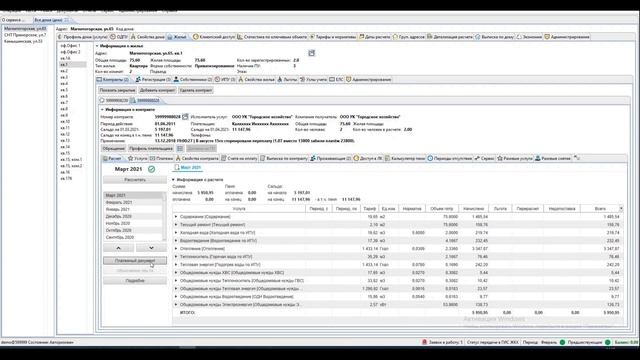640x360 pixels.
Task: Click Показать закрытые button
Action: click(117, 90)
